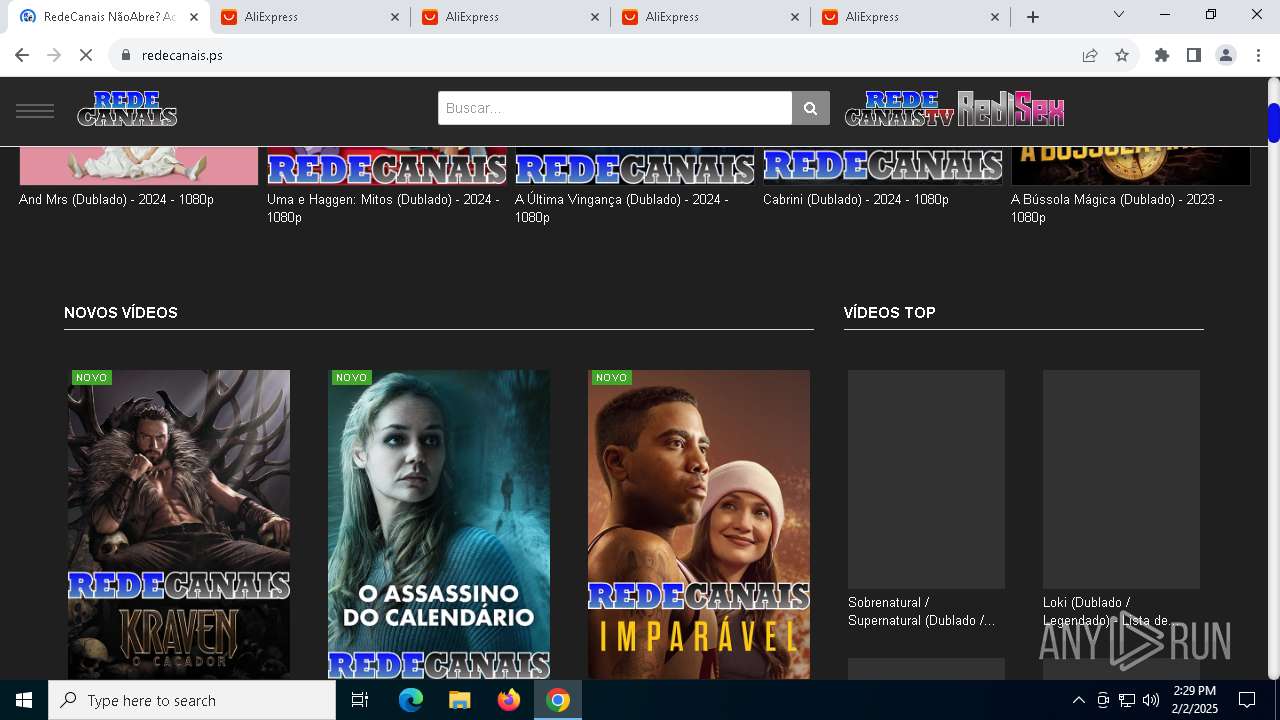The width and height of the screenshot is (1280, 720).
Task: Open And Mrs (Dublado) 2024 title link
Action: pyautogui.click(x=116, y=199)
